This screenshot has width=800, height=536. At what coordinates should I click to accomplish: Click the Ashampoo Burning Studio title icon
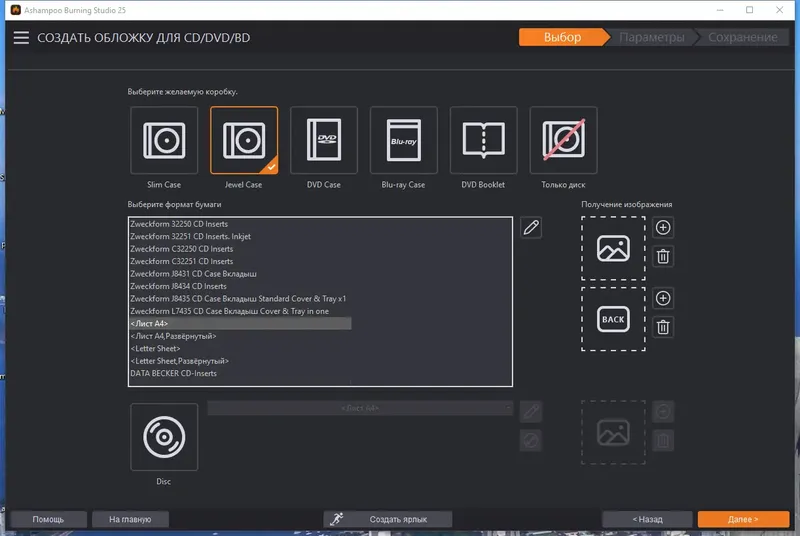click(x=16, y=10)
